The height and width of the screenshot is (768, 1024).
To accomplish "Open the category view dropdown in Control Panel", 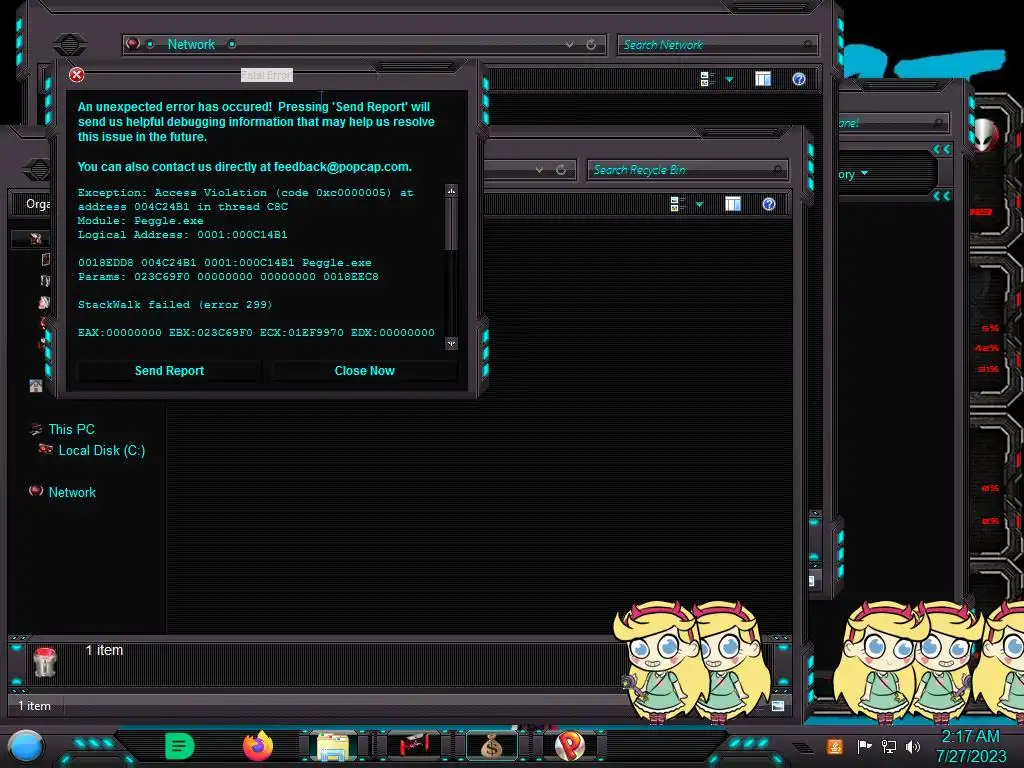I will pos(865,173).
